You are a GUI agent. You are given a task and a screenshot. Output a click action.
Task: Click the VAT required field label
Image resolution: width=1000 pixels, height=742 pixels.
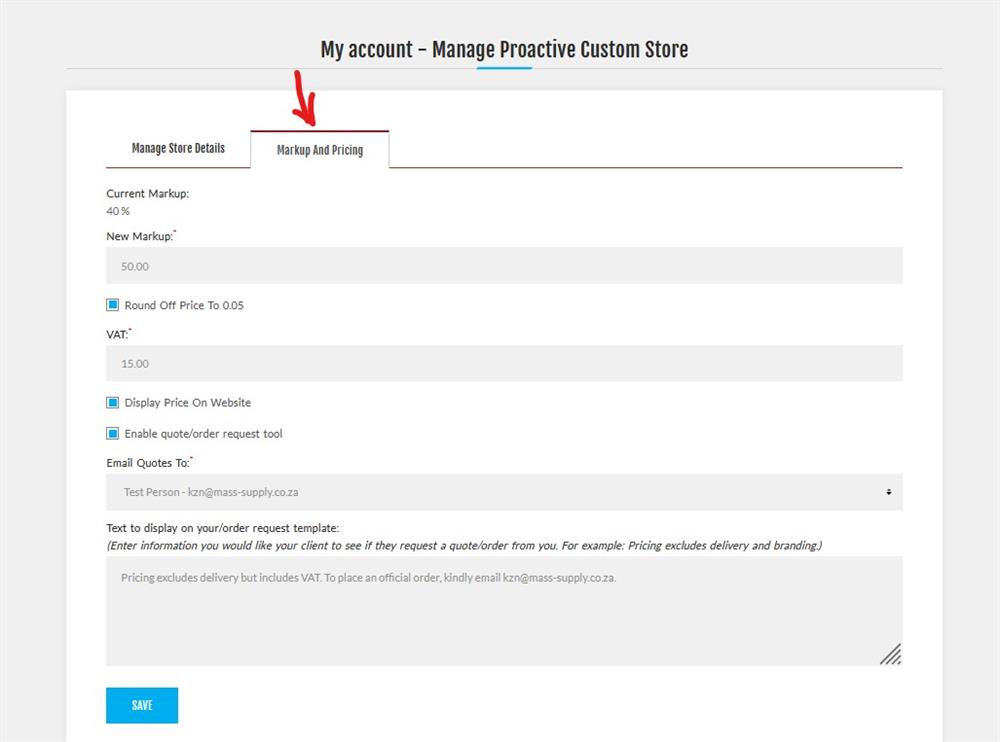pos(116,334)
